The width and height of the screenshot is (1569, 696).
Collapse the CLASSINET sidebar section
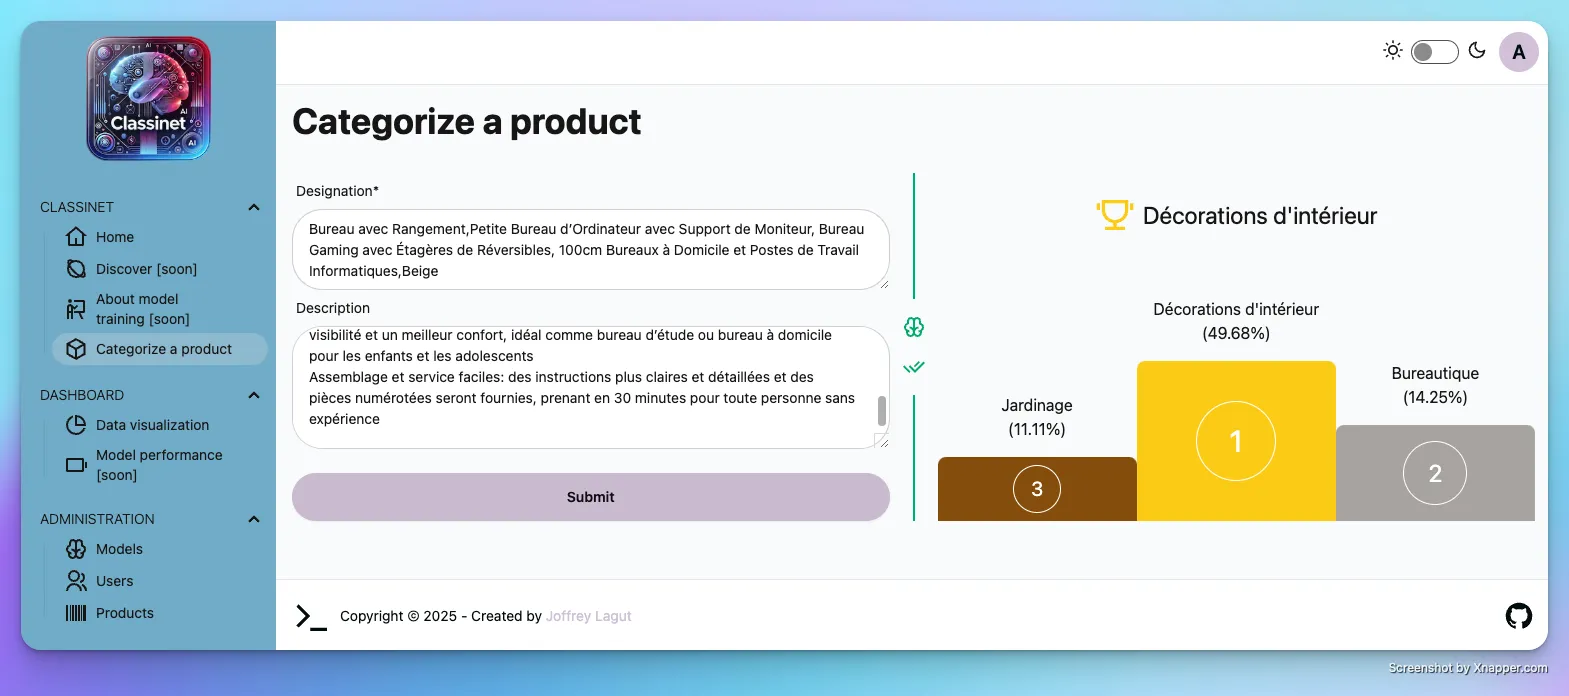click(x=254, y=207)
